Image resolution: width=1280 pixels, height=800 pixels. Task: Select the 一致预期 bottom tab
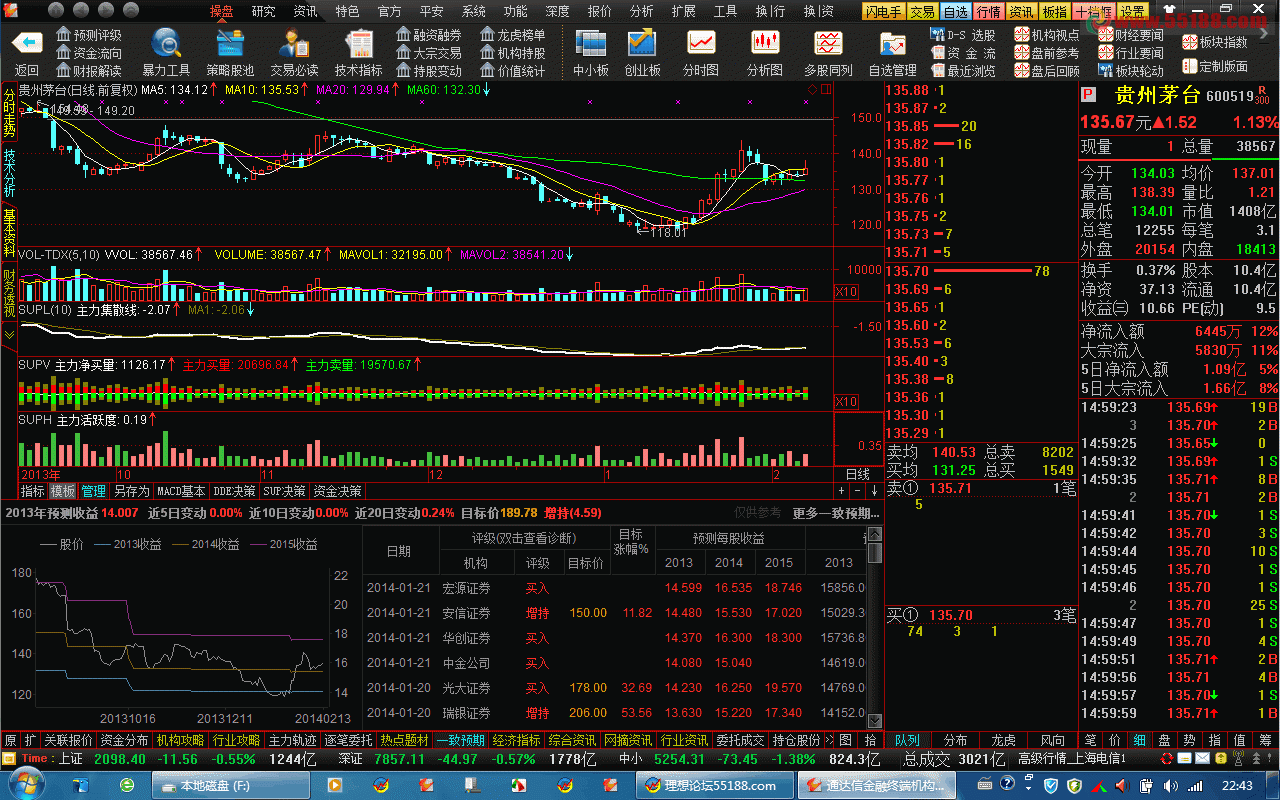tap(460, 740)
